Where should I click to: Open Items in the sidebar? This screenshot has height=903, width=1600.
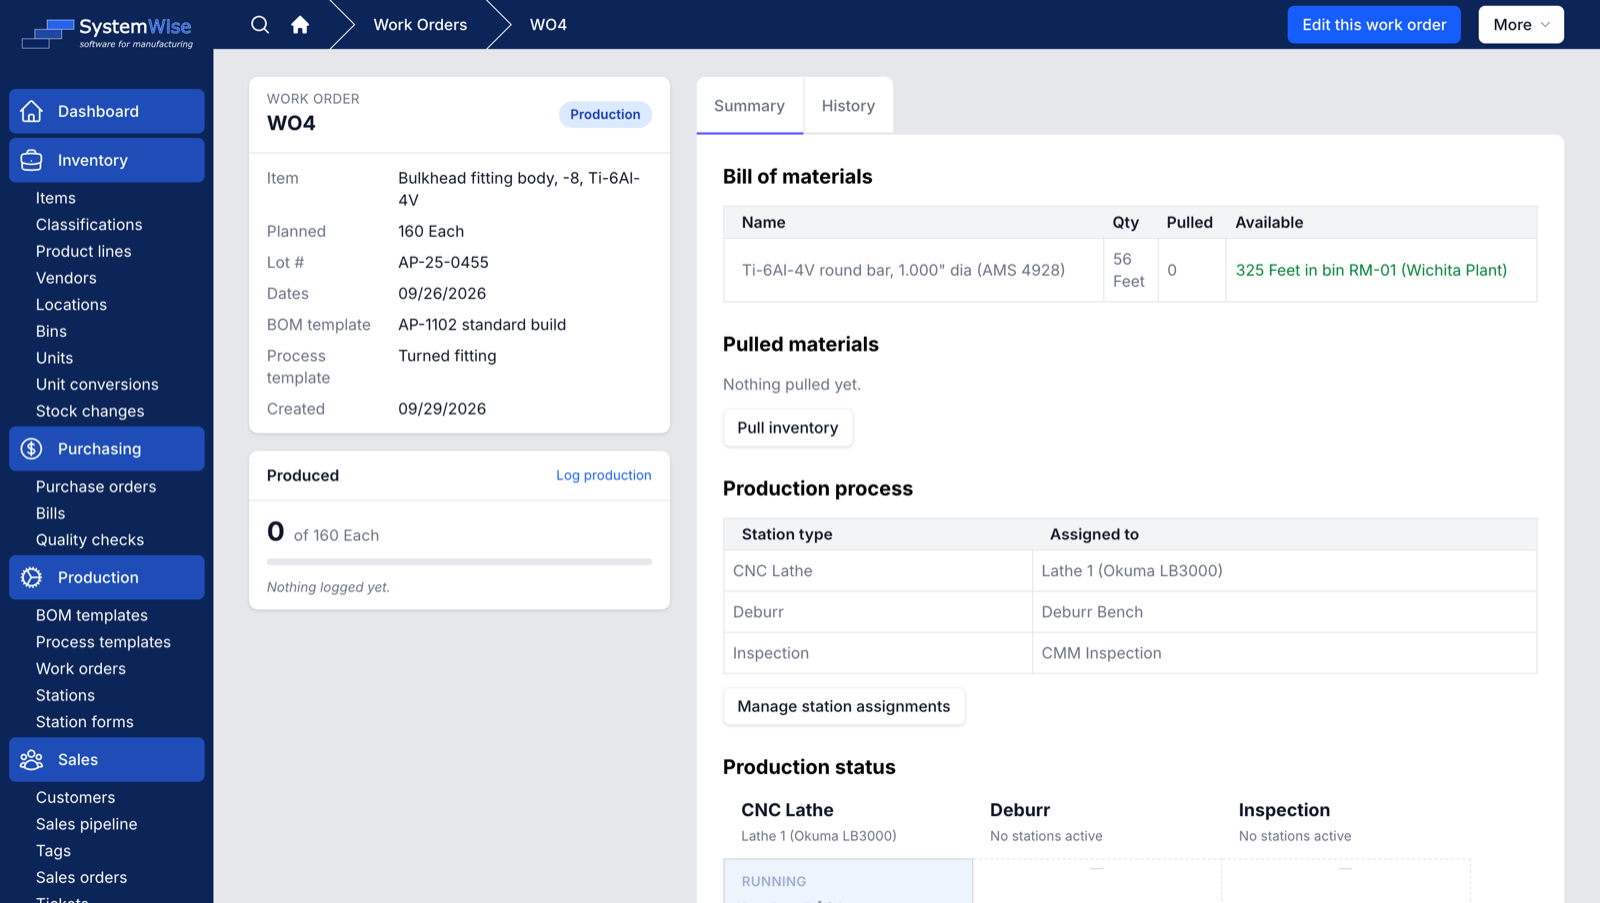(x=56, y=198)
